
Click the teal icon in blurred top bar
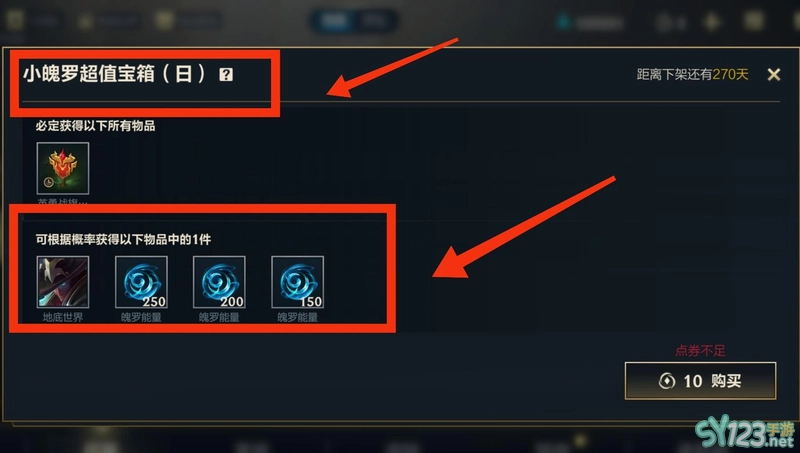[x=563, y=22]
